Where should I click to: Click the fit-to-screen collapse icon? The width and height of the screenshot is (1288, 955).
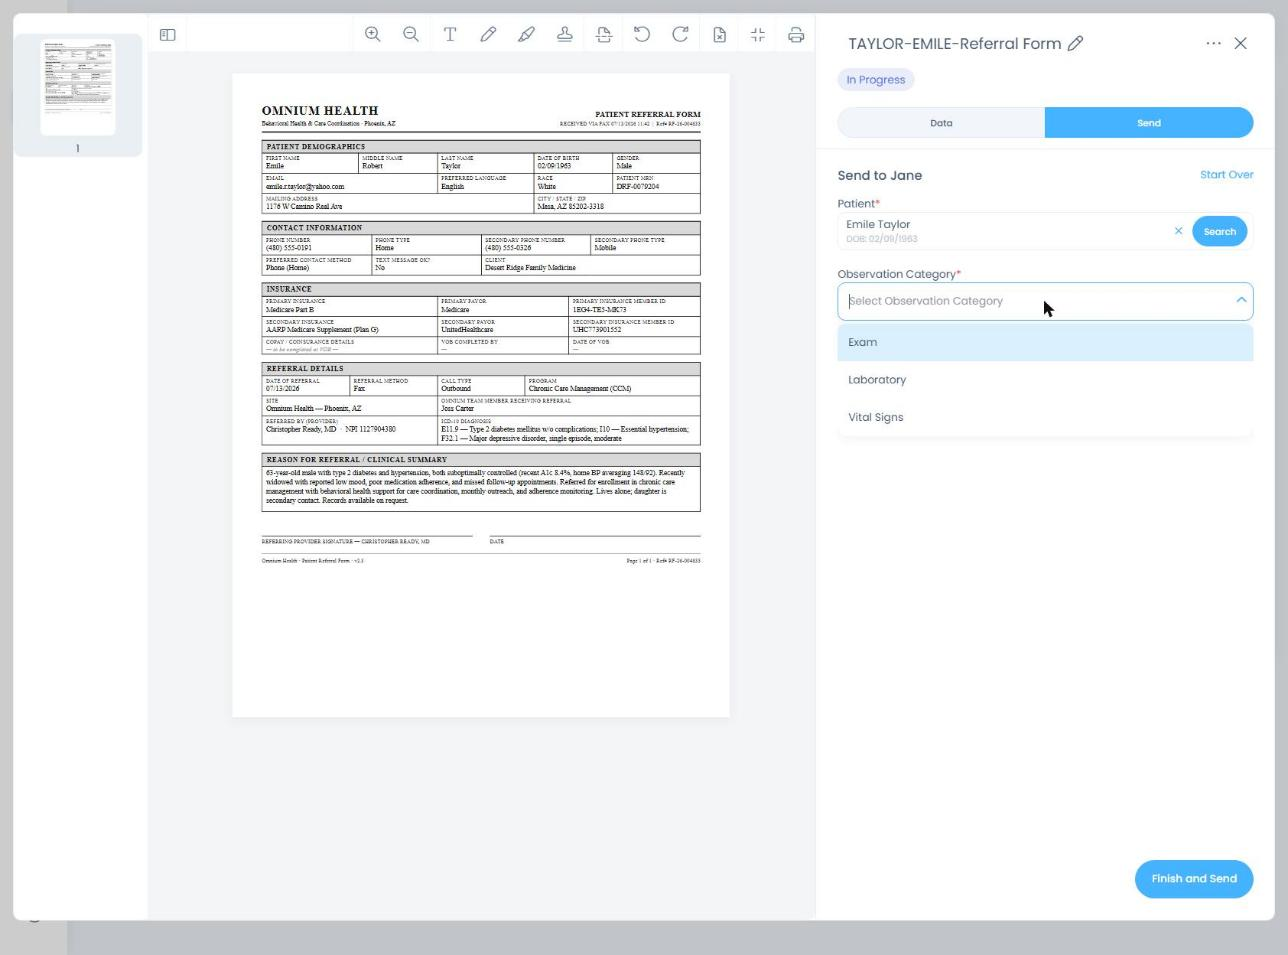tap(758, 34)
